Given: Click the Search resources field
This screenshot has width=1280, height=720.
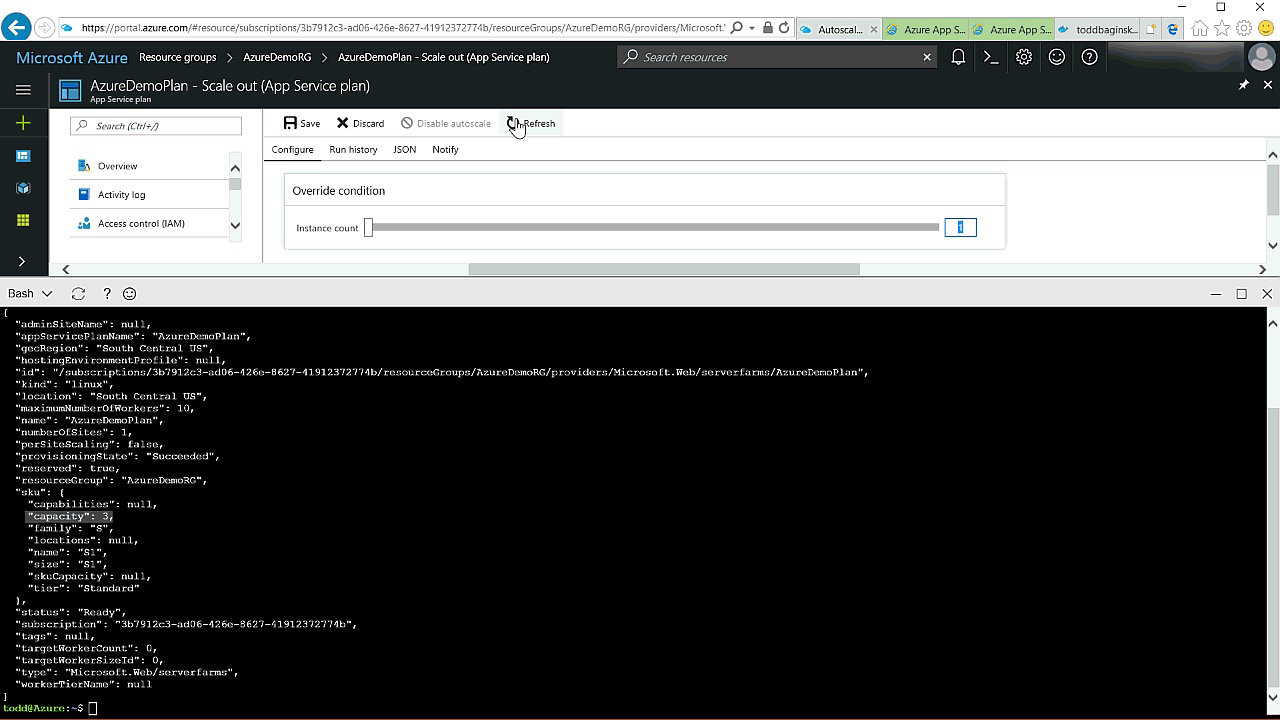Looking at the screenshot, I should pyautogui.click(x=777, y=57).
